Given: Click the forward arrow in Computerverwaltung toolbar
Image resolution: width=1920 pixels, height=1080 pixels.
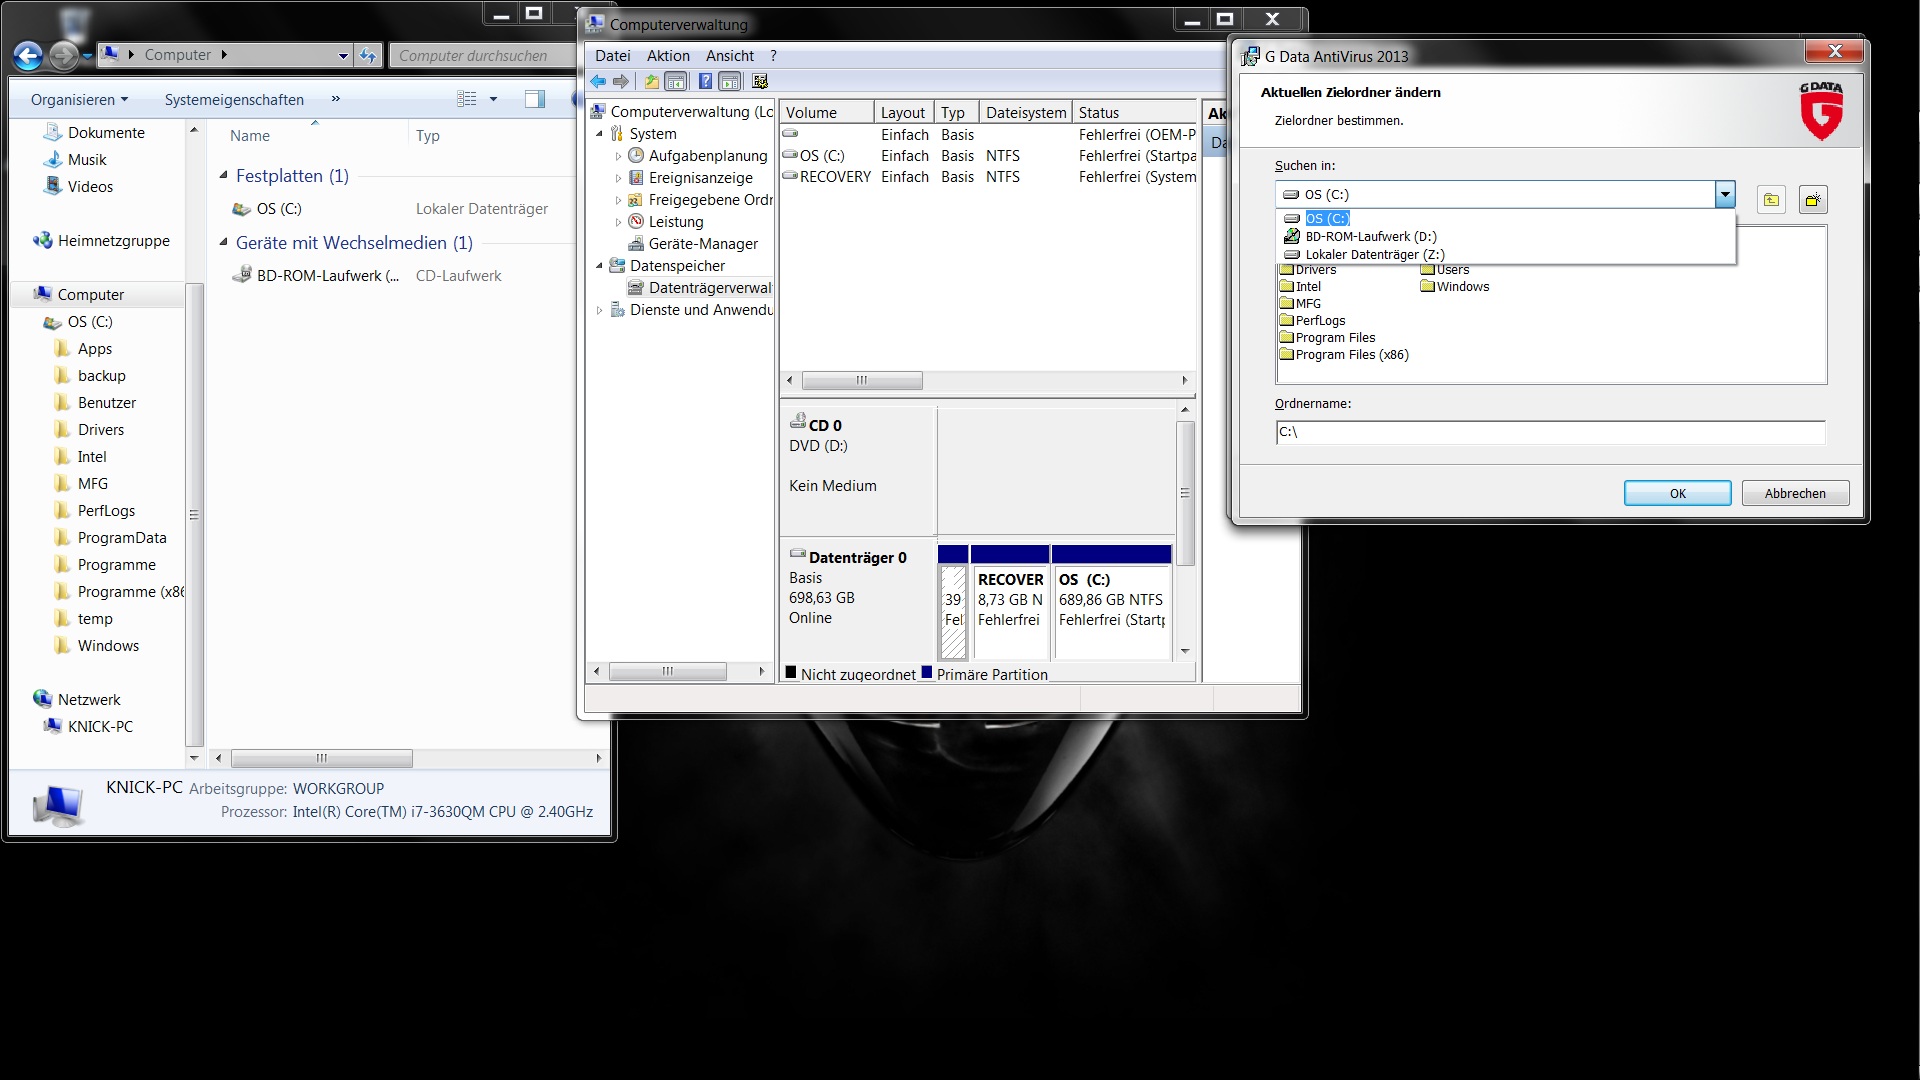Looking at the screenshot, I should coord(621,82).
